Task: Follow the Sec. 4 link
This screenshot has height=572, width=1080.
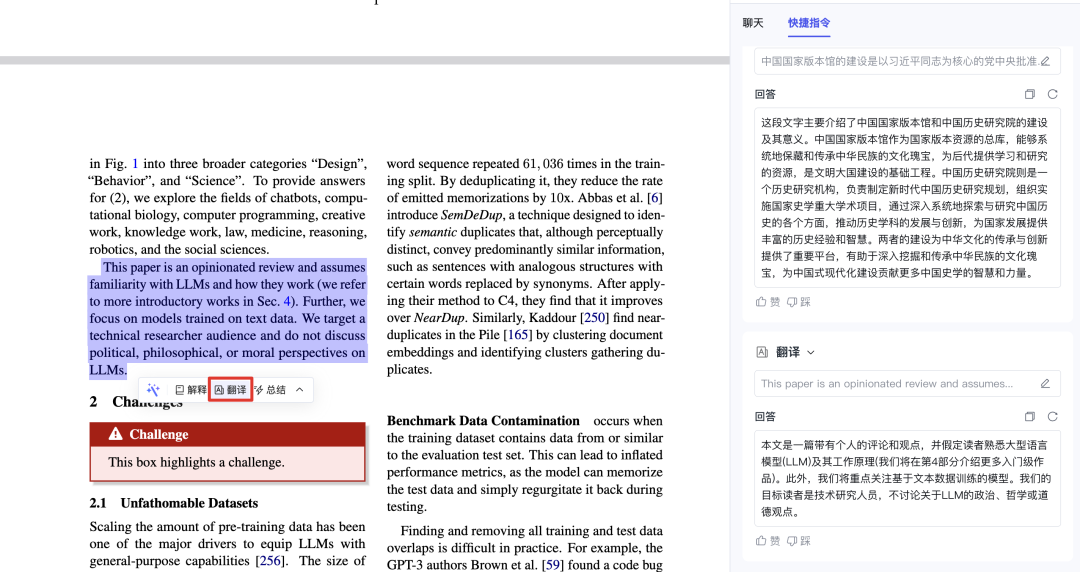Action: (287, 301)
